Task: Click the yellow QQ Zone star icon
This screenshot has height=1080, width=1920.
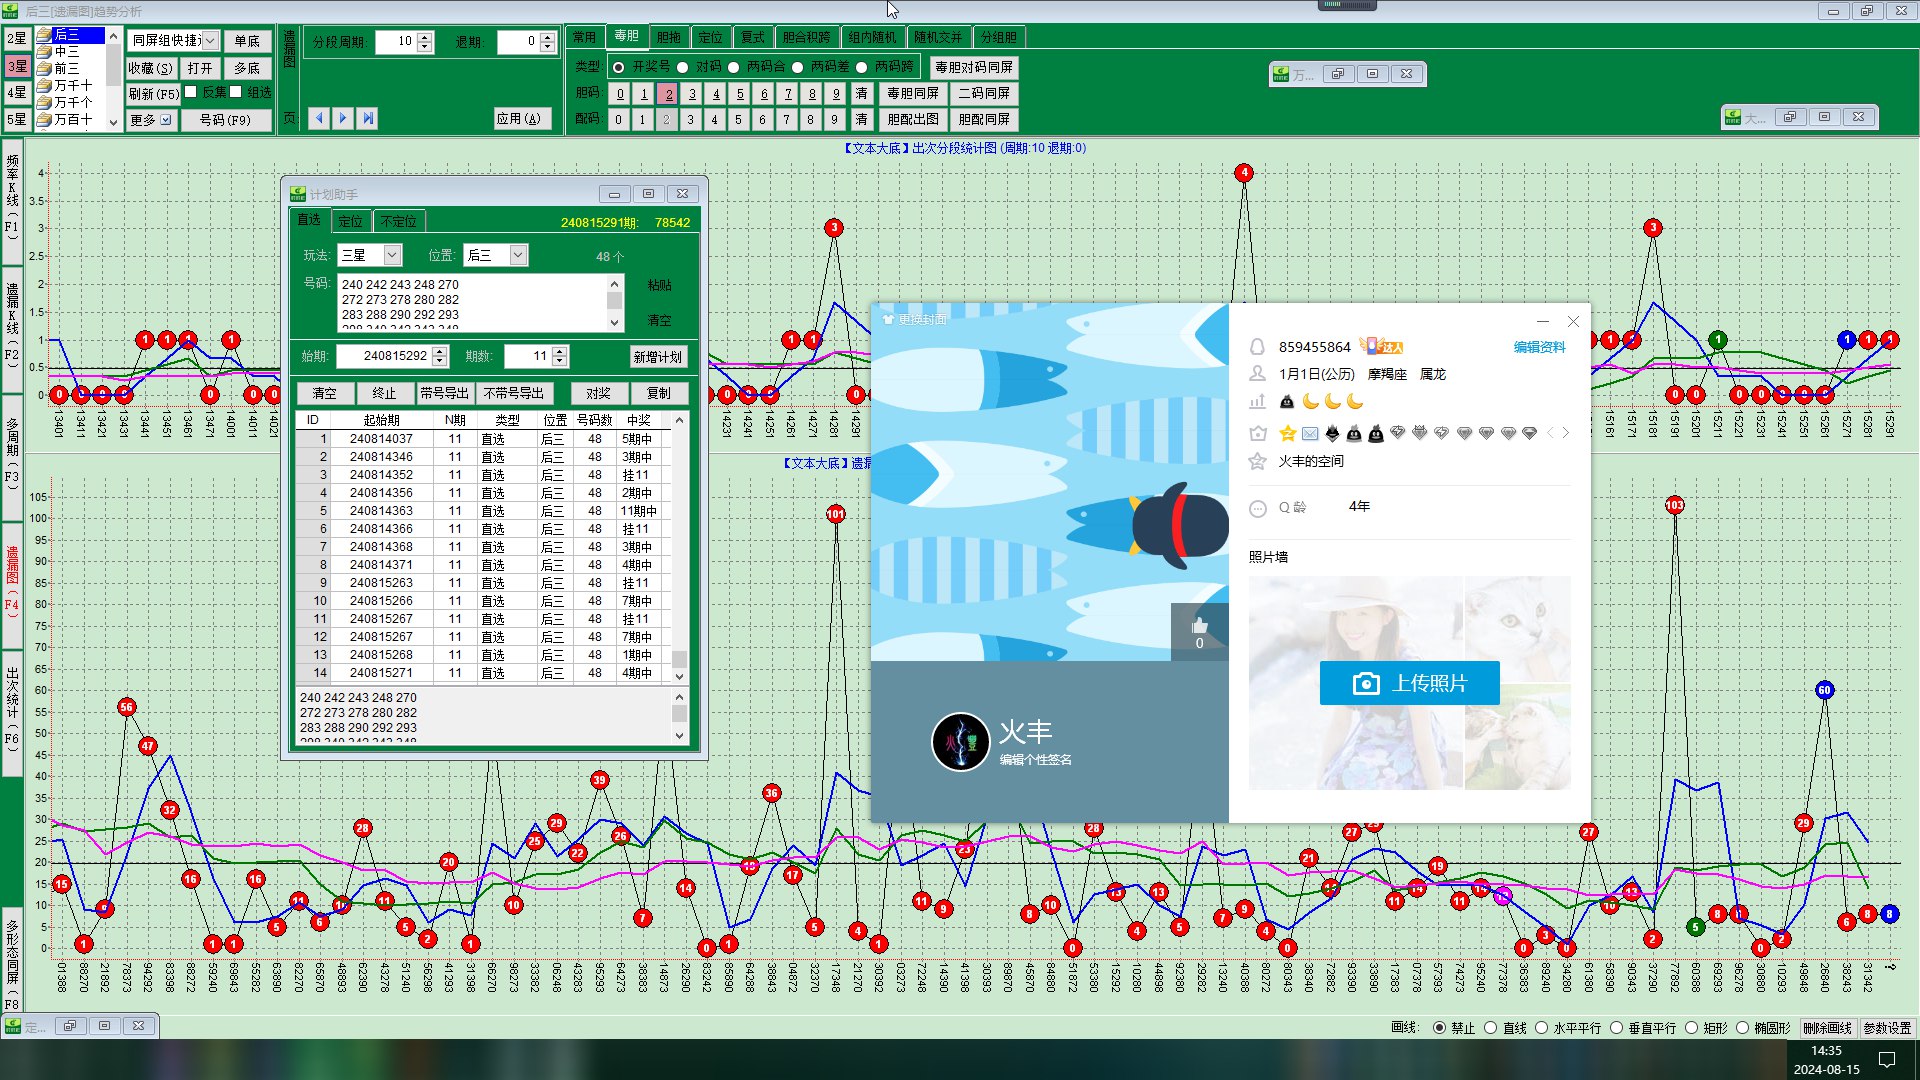Action: tap(1288, 433)
